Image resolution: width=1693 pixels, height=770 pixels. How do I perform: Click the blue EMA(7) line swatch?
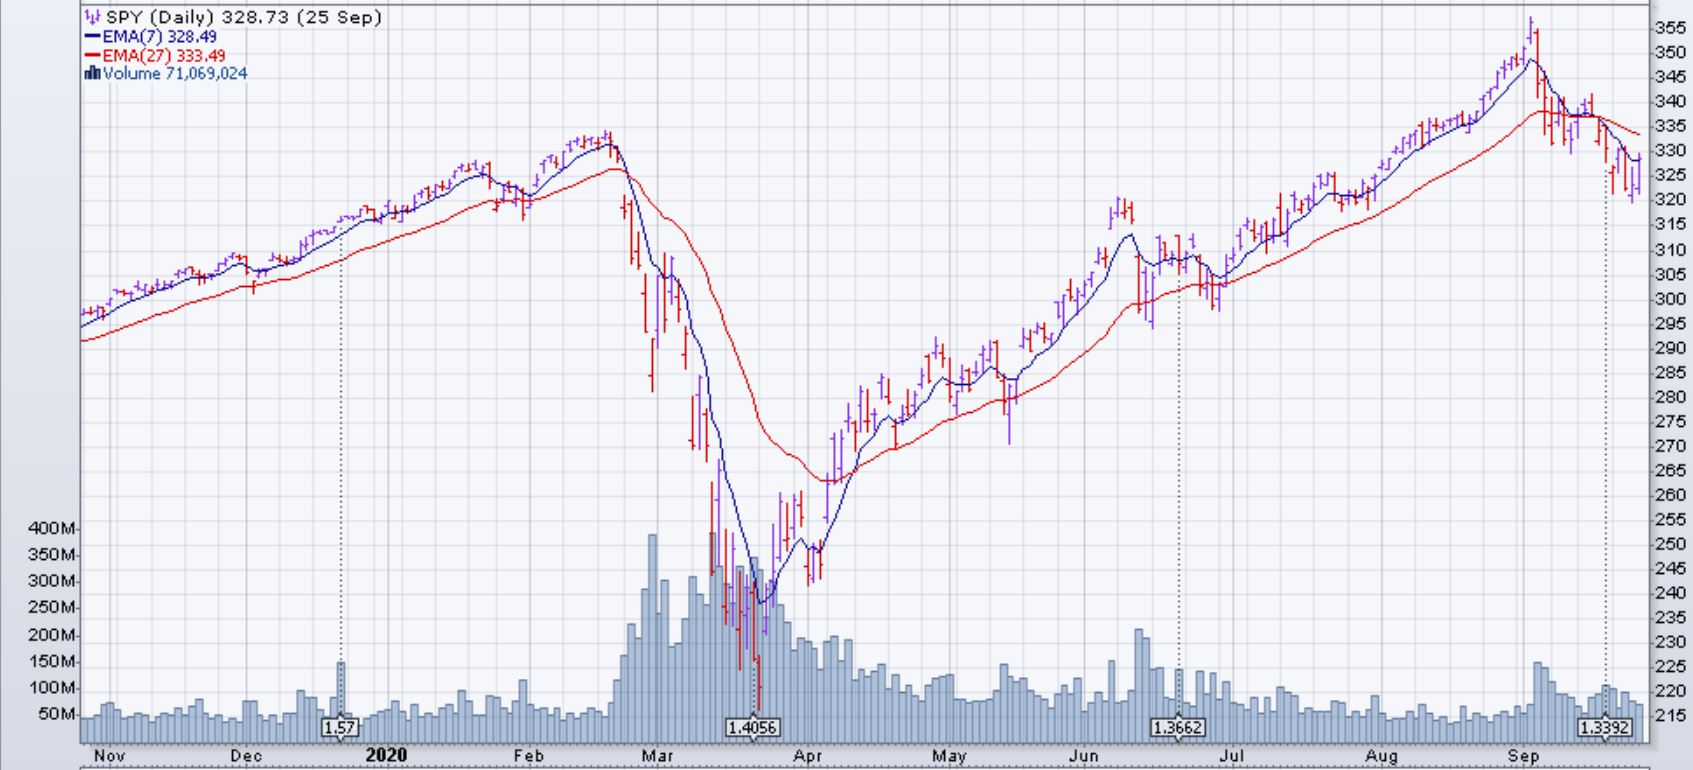click(x=93, y=36)
